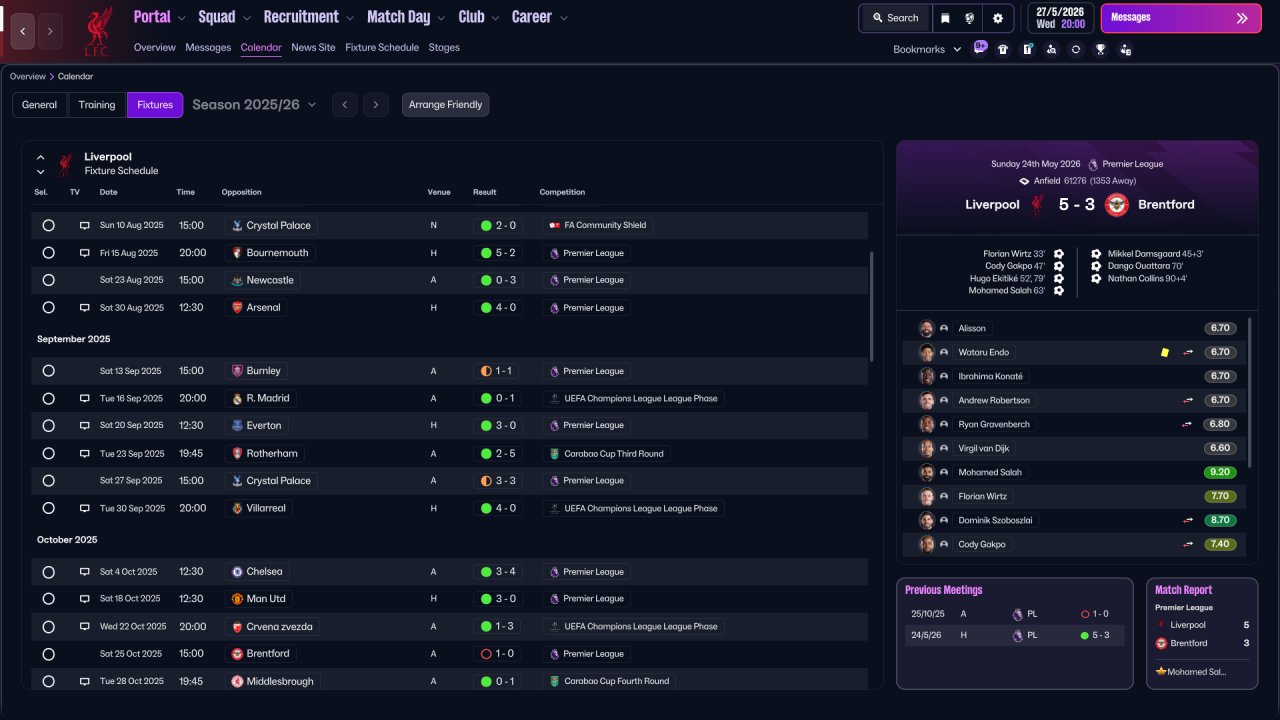The width and height of the screenshot is (1280, 720).
Task: Open the Match Day dropdown menu
Action: (x=407, y=17)
